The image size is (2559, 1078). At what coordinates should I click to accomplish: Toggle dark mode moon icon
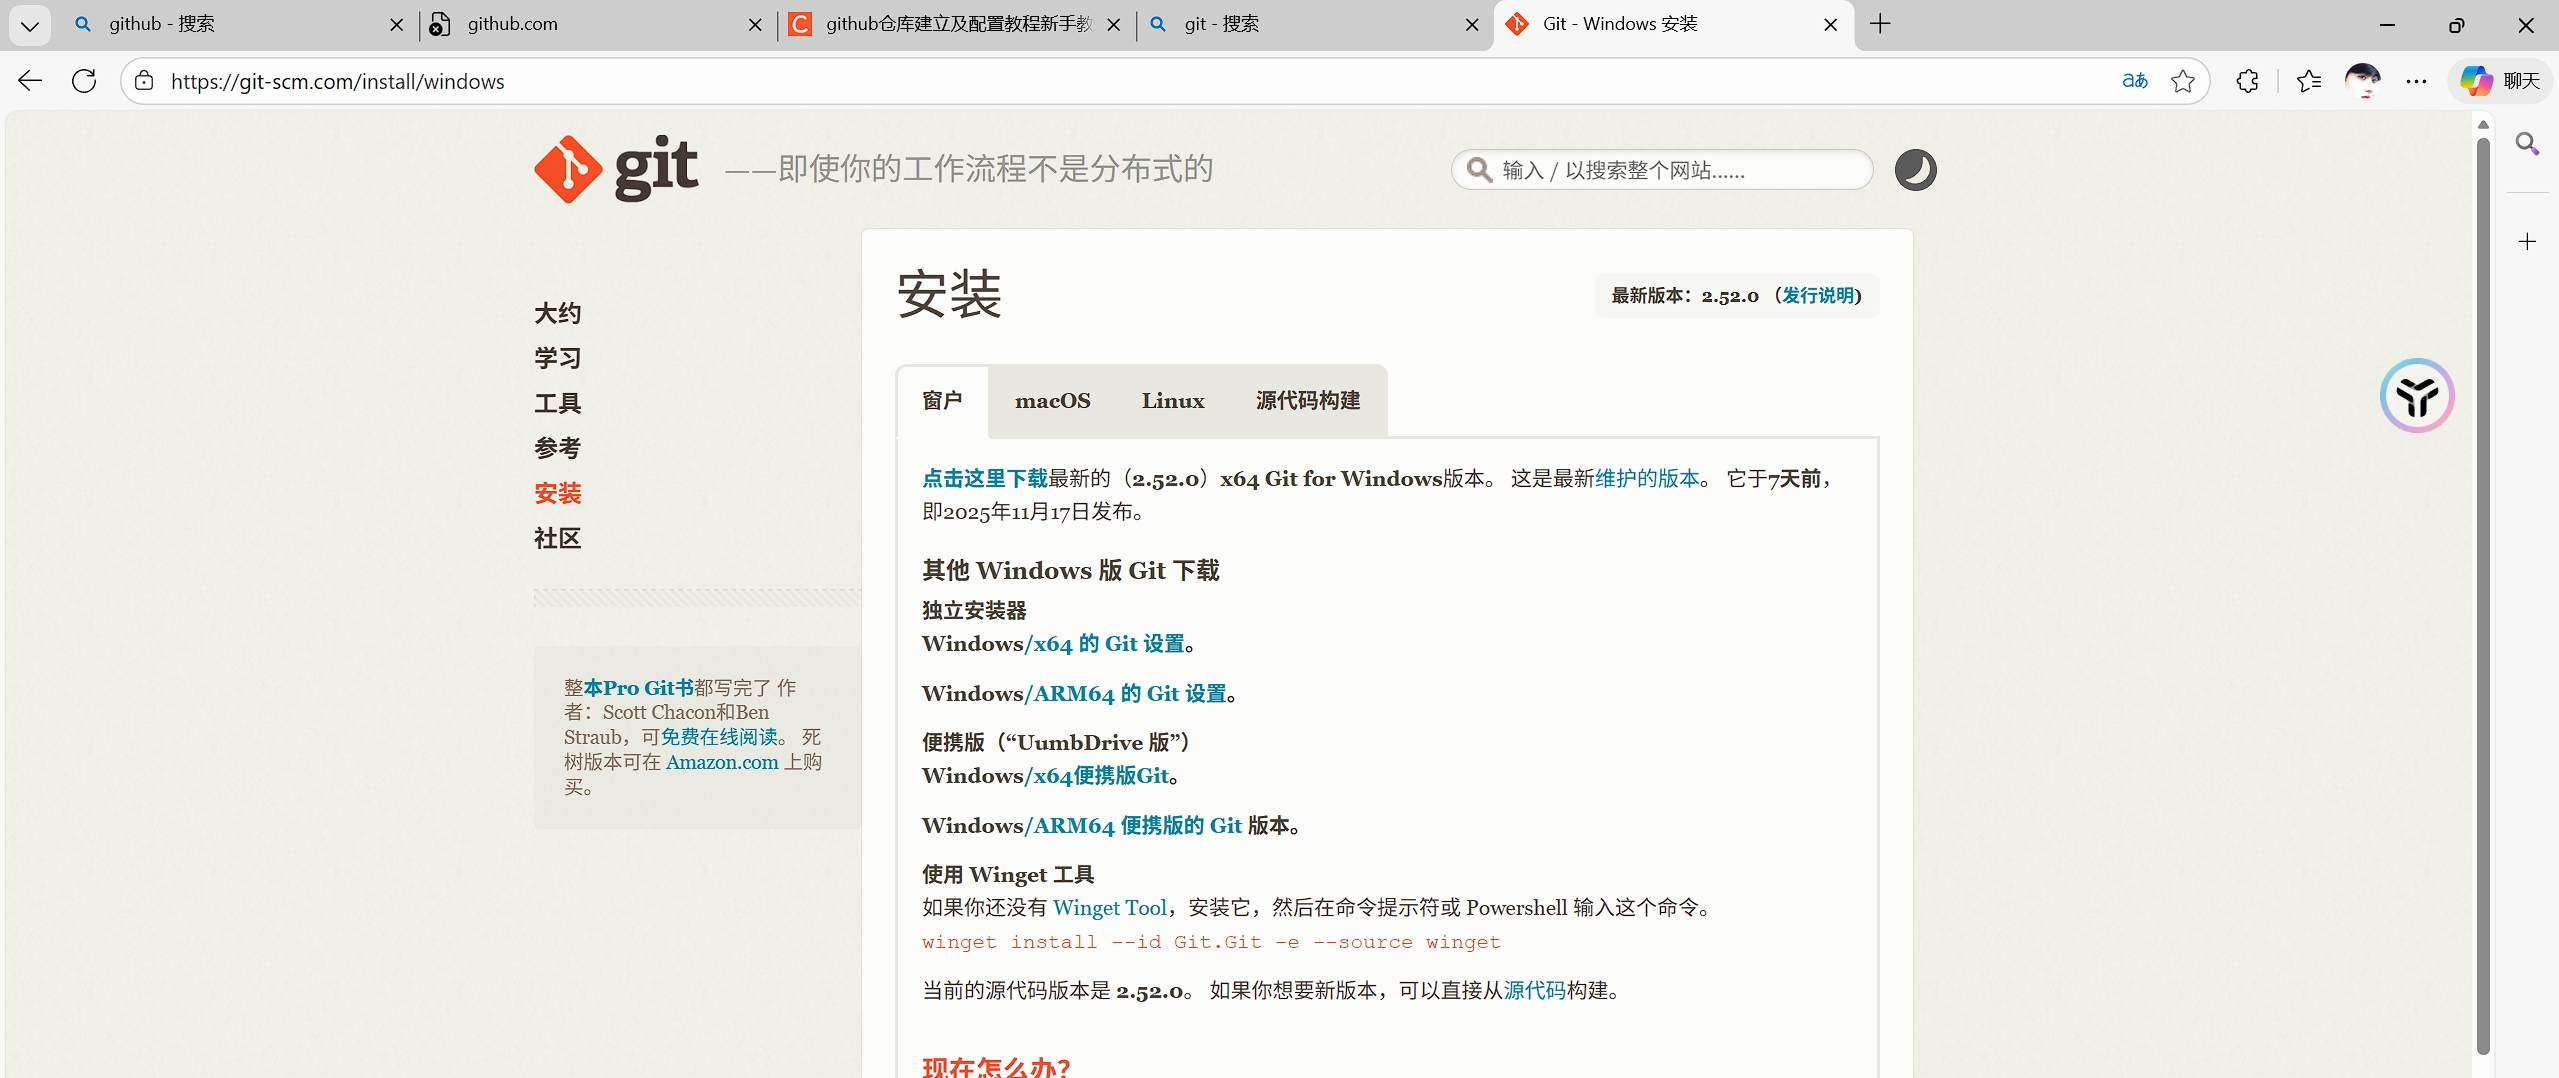pos(1914,170)
